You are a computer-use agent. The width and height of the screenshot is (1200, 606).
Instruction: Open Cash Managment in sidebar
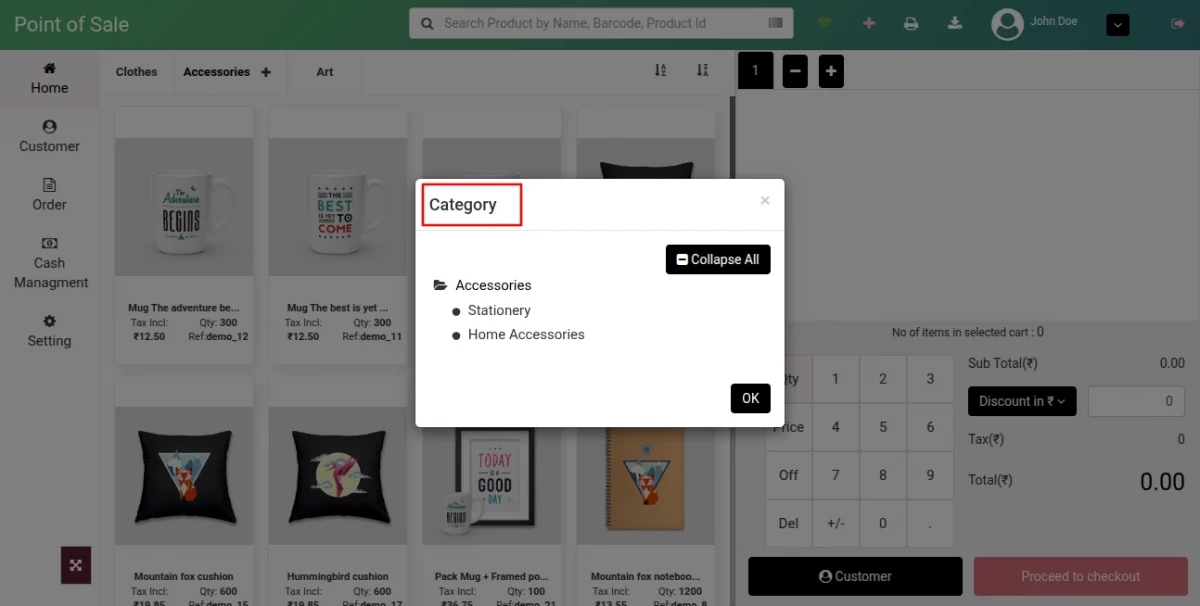coord(49,262)
